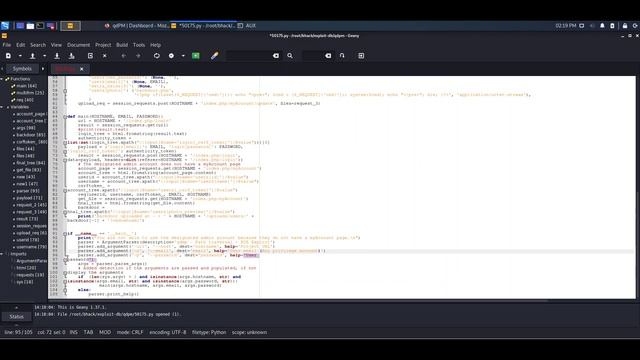This screenshot has width=640, height=360.
Task: Open the Search menu
Action: (x=38, y=45)
